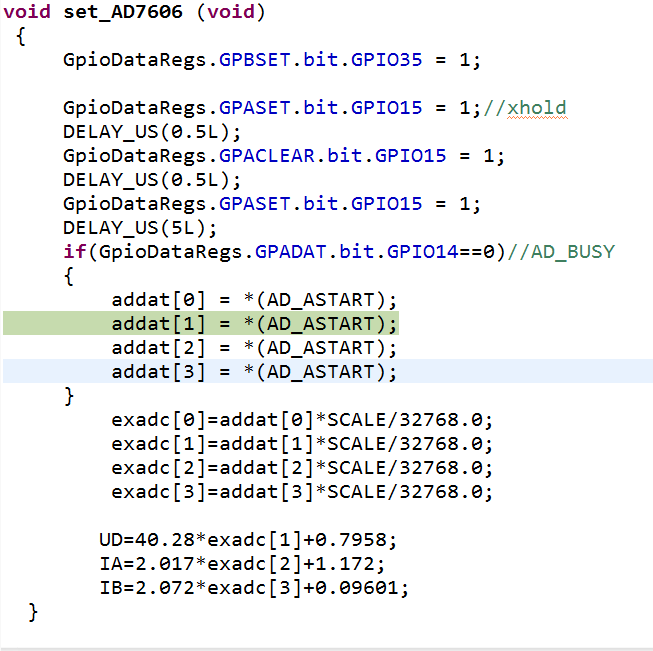653x651 pixels.
Task: Click the if GPADAT GPIO14==0 condition
Action: click(x=284, y=252)
